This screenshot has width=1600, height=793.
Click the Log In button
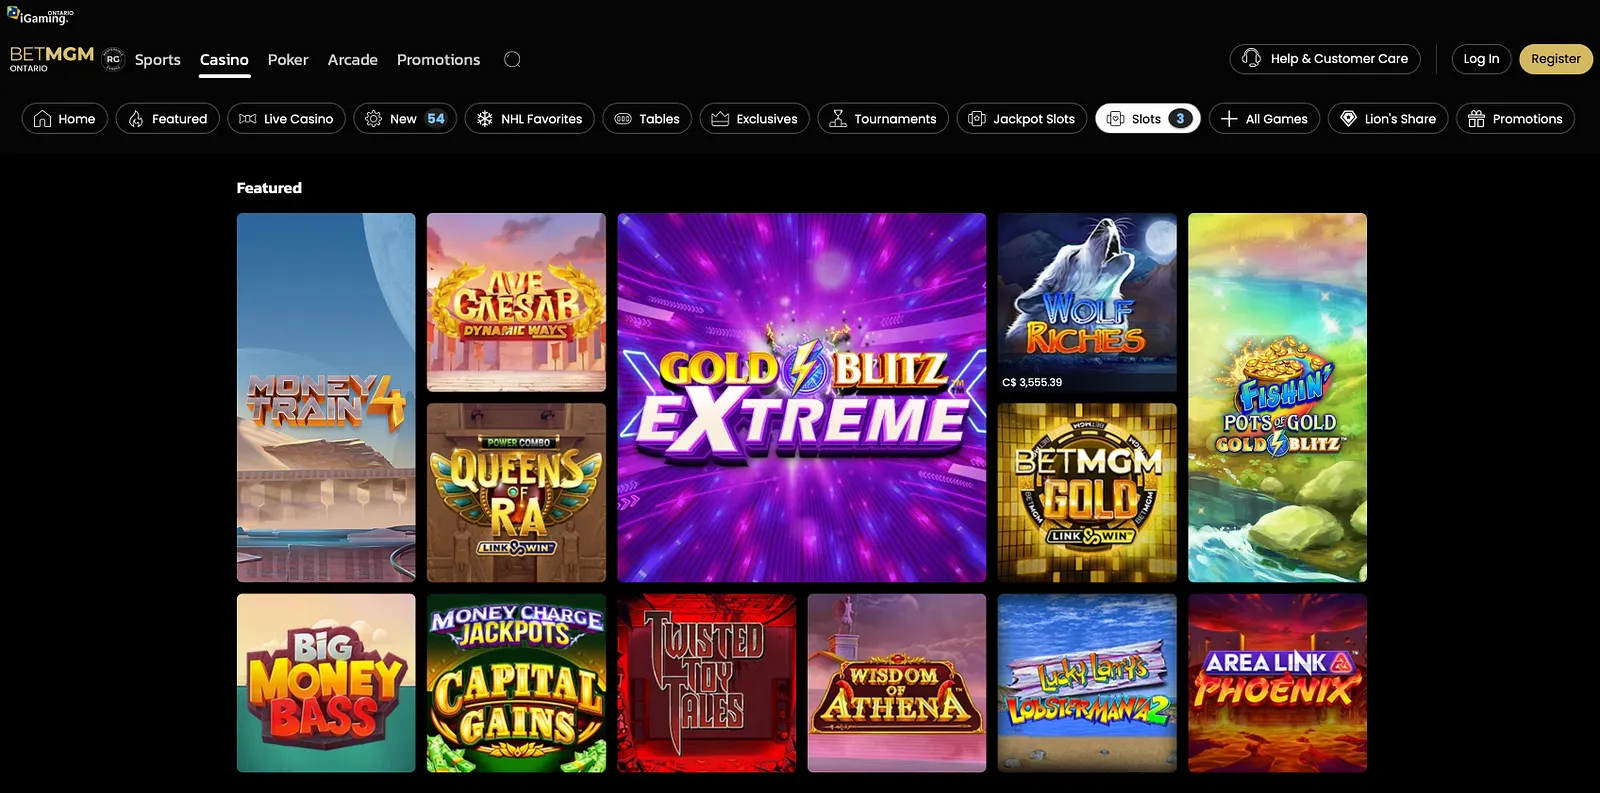pos(1481,59)
